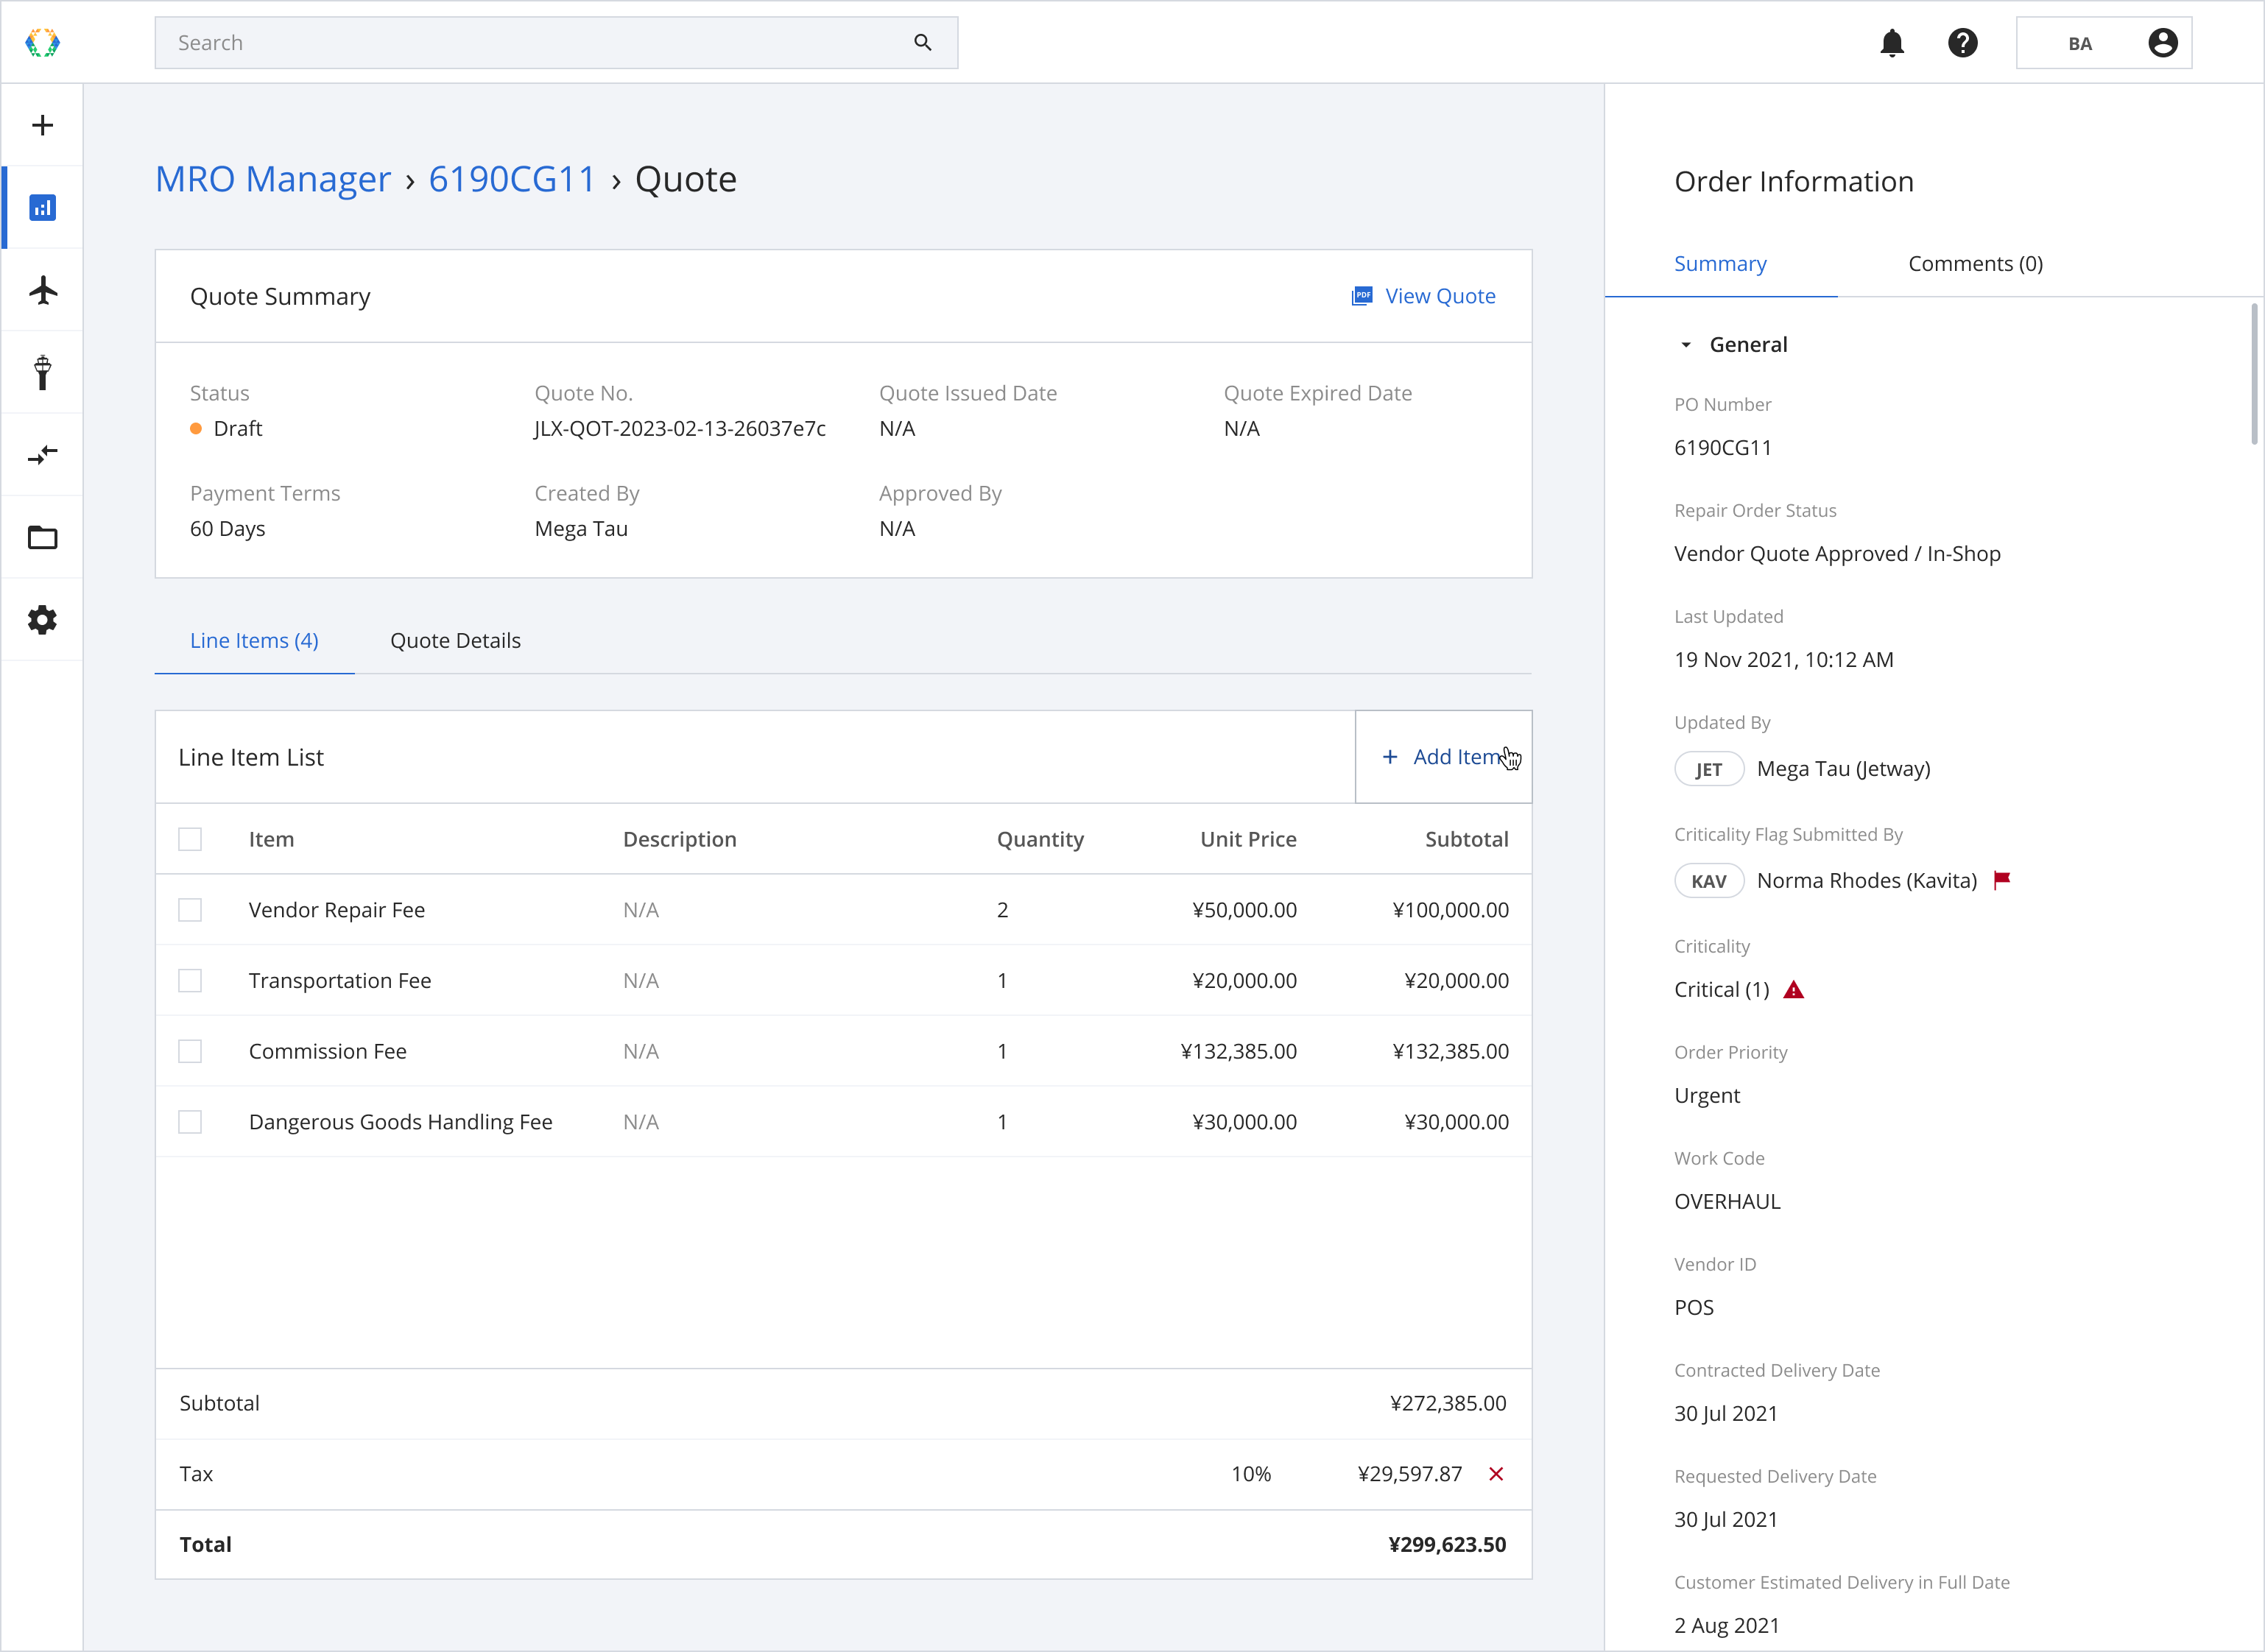Click the PDF icon beside View Quote
This screenshot has width=2265, height=1652.
coord(1361,296)
